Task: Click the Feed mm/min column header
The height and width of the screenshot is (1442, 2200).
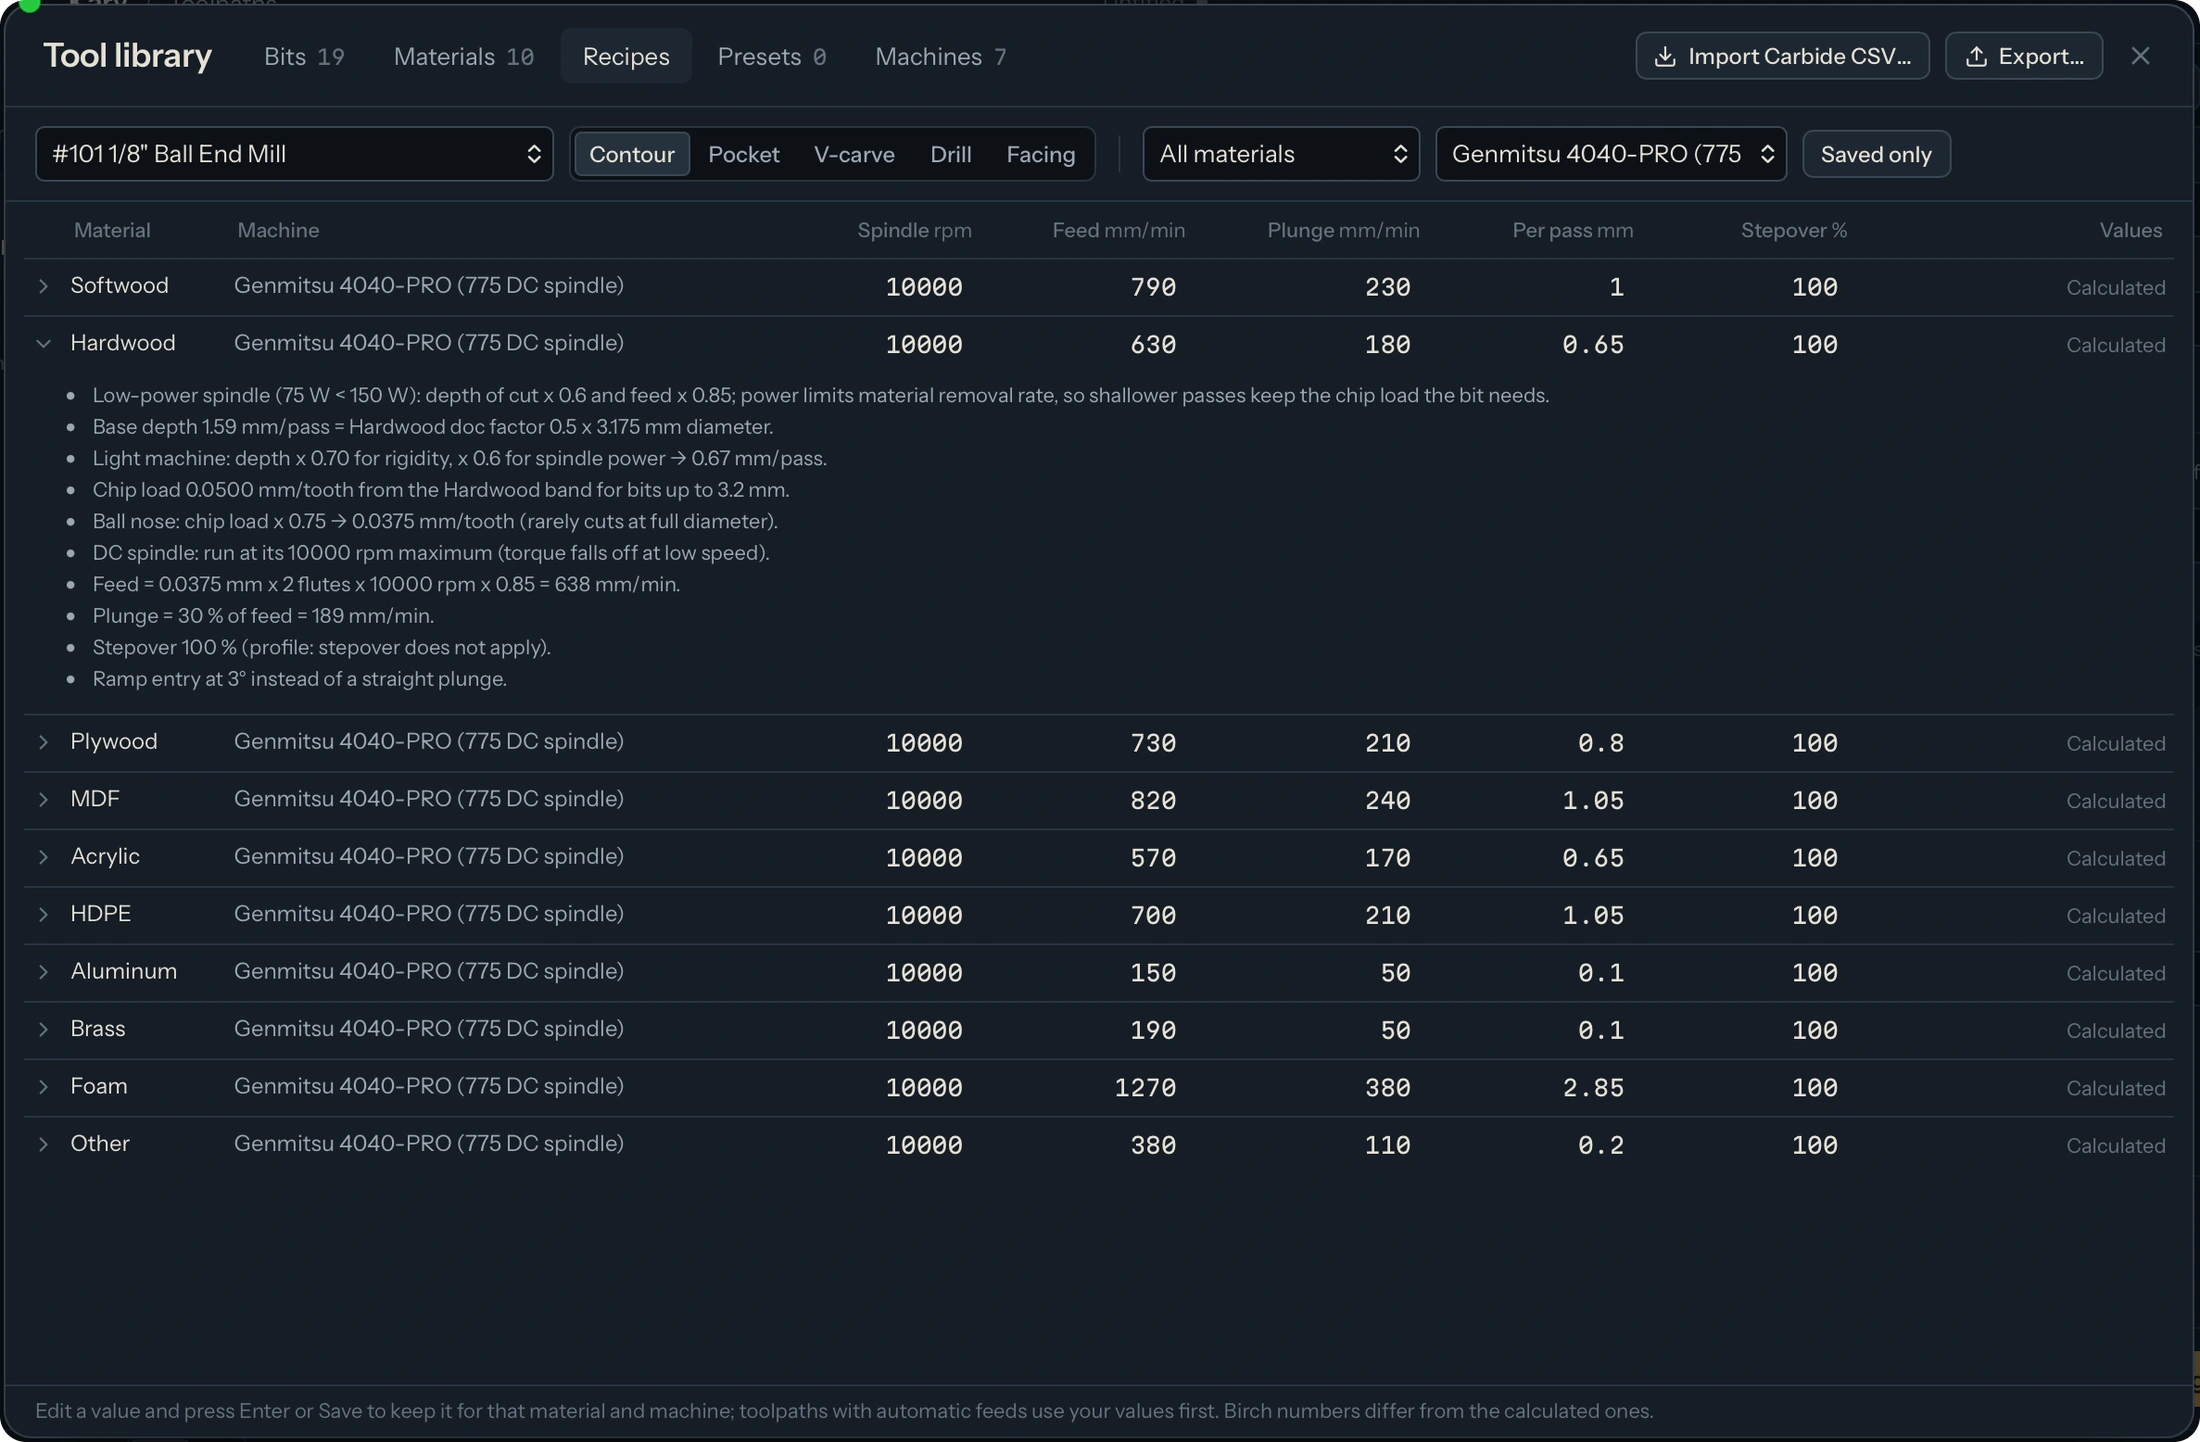Action: 1118,230
